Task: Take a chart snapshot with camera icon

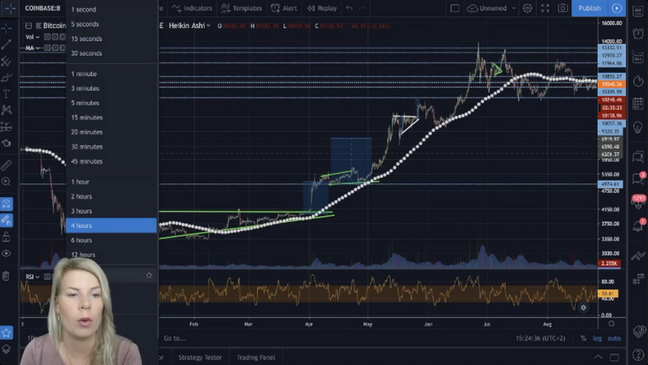Action: click(562, 8)
